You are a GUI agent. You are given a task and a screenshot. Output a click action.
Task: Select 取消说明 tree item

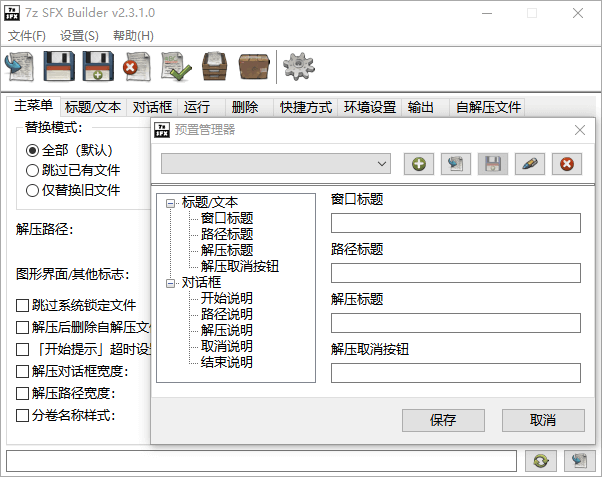[227, 346]
